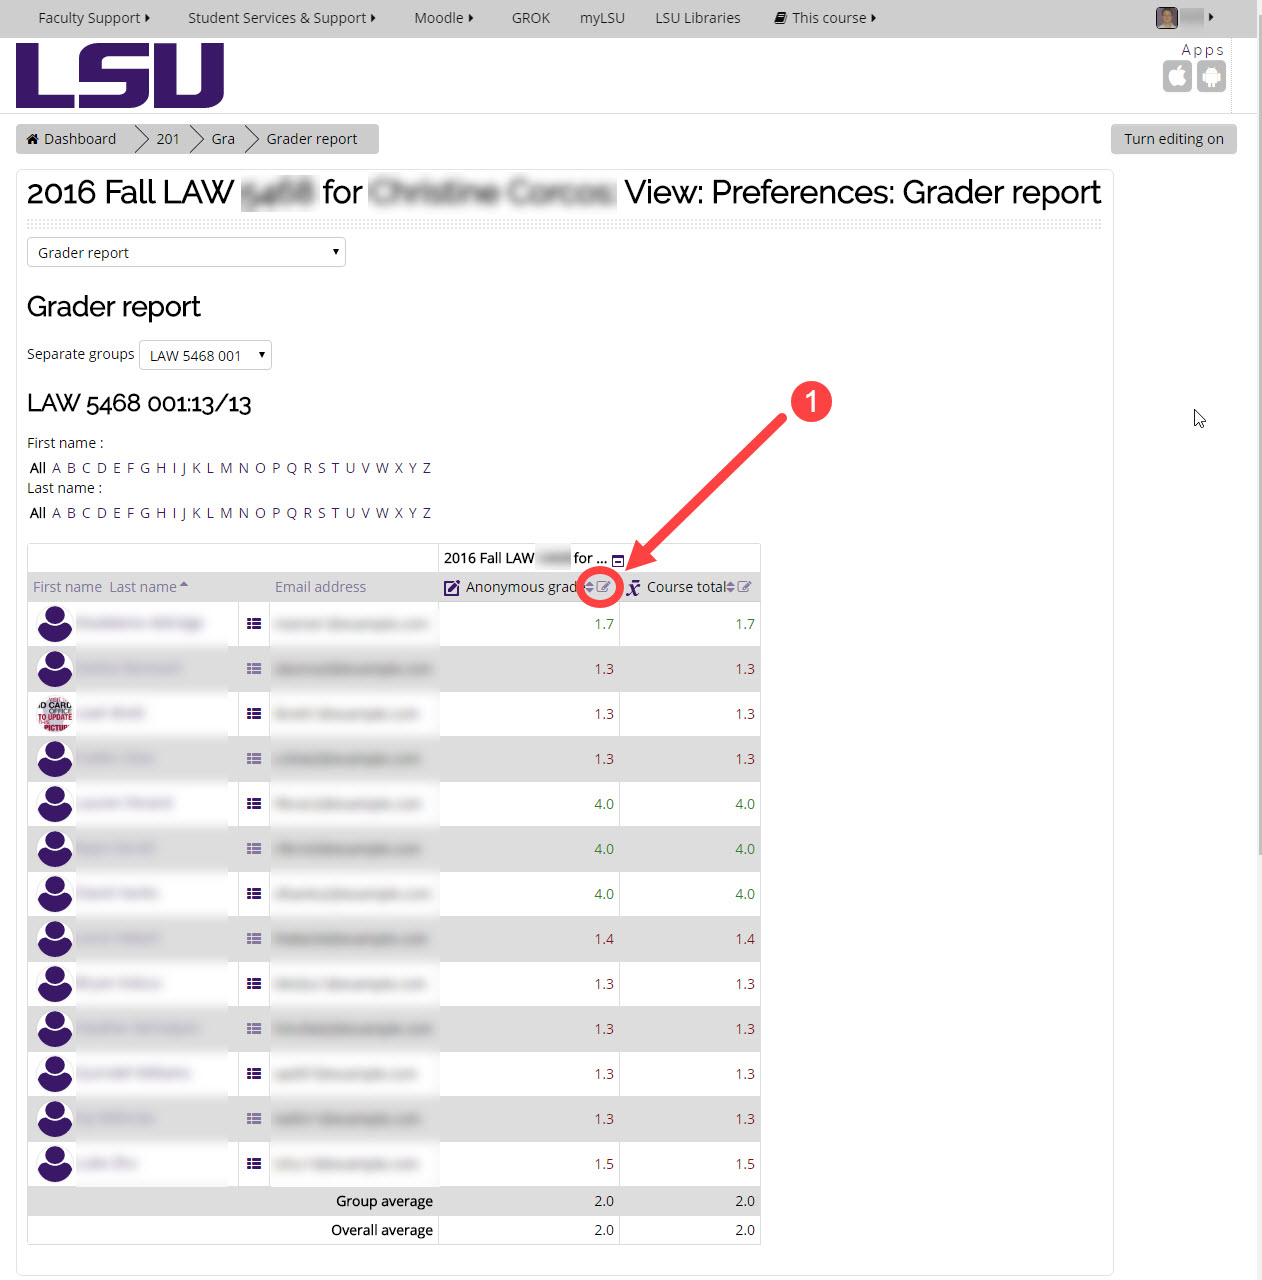This screenshot has height=1280, width=1262.
Task: Open myLSU from the top bar
Action: (x=602, y=18)
